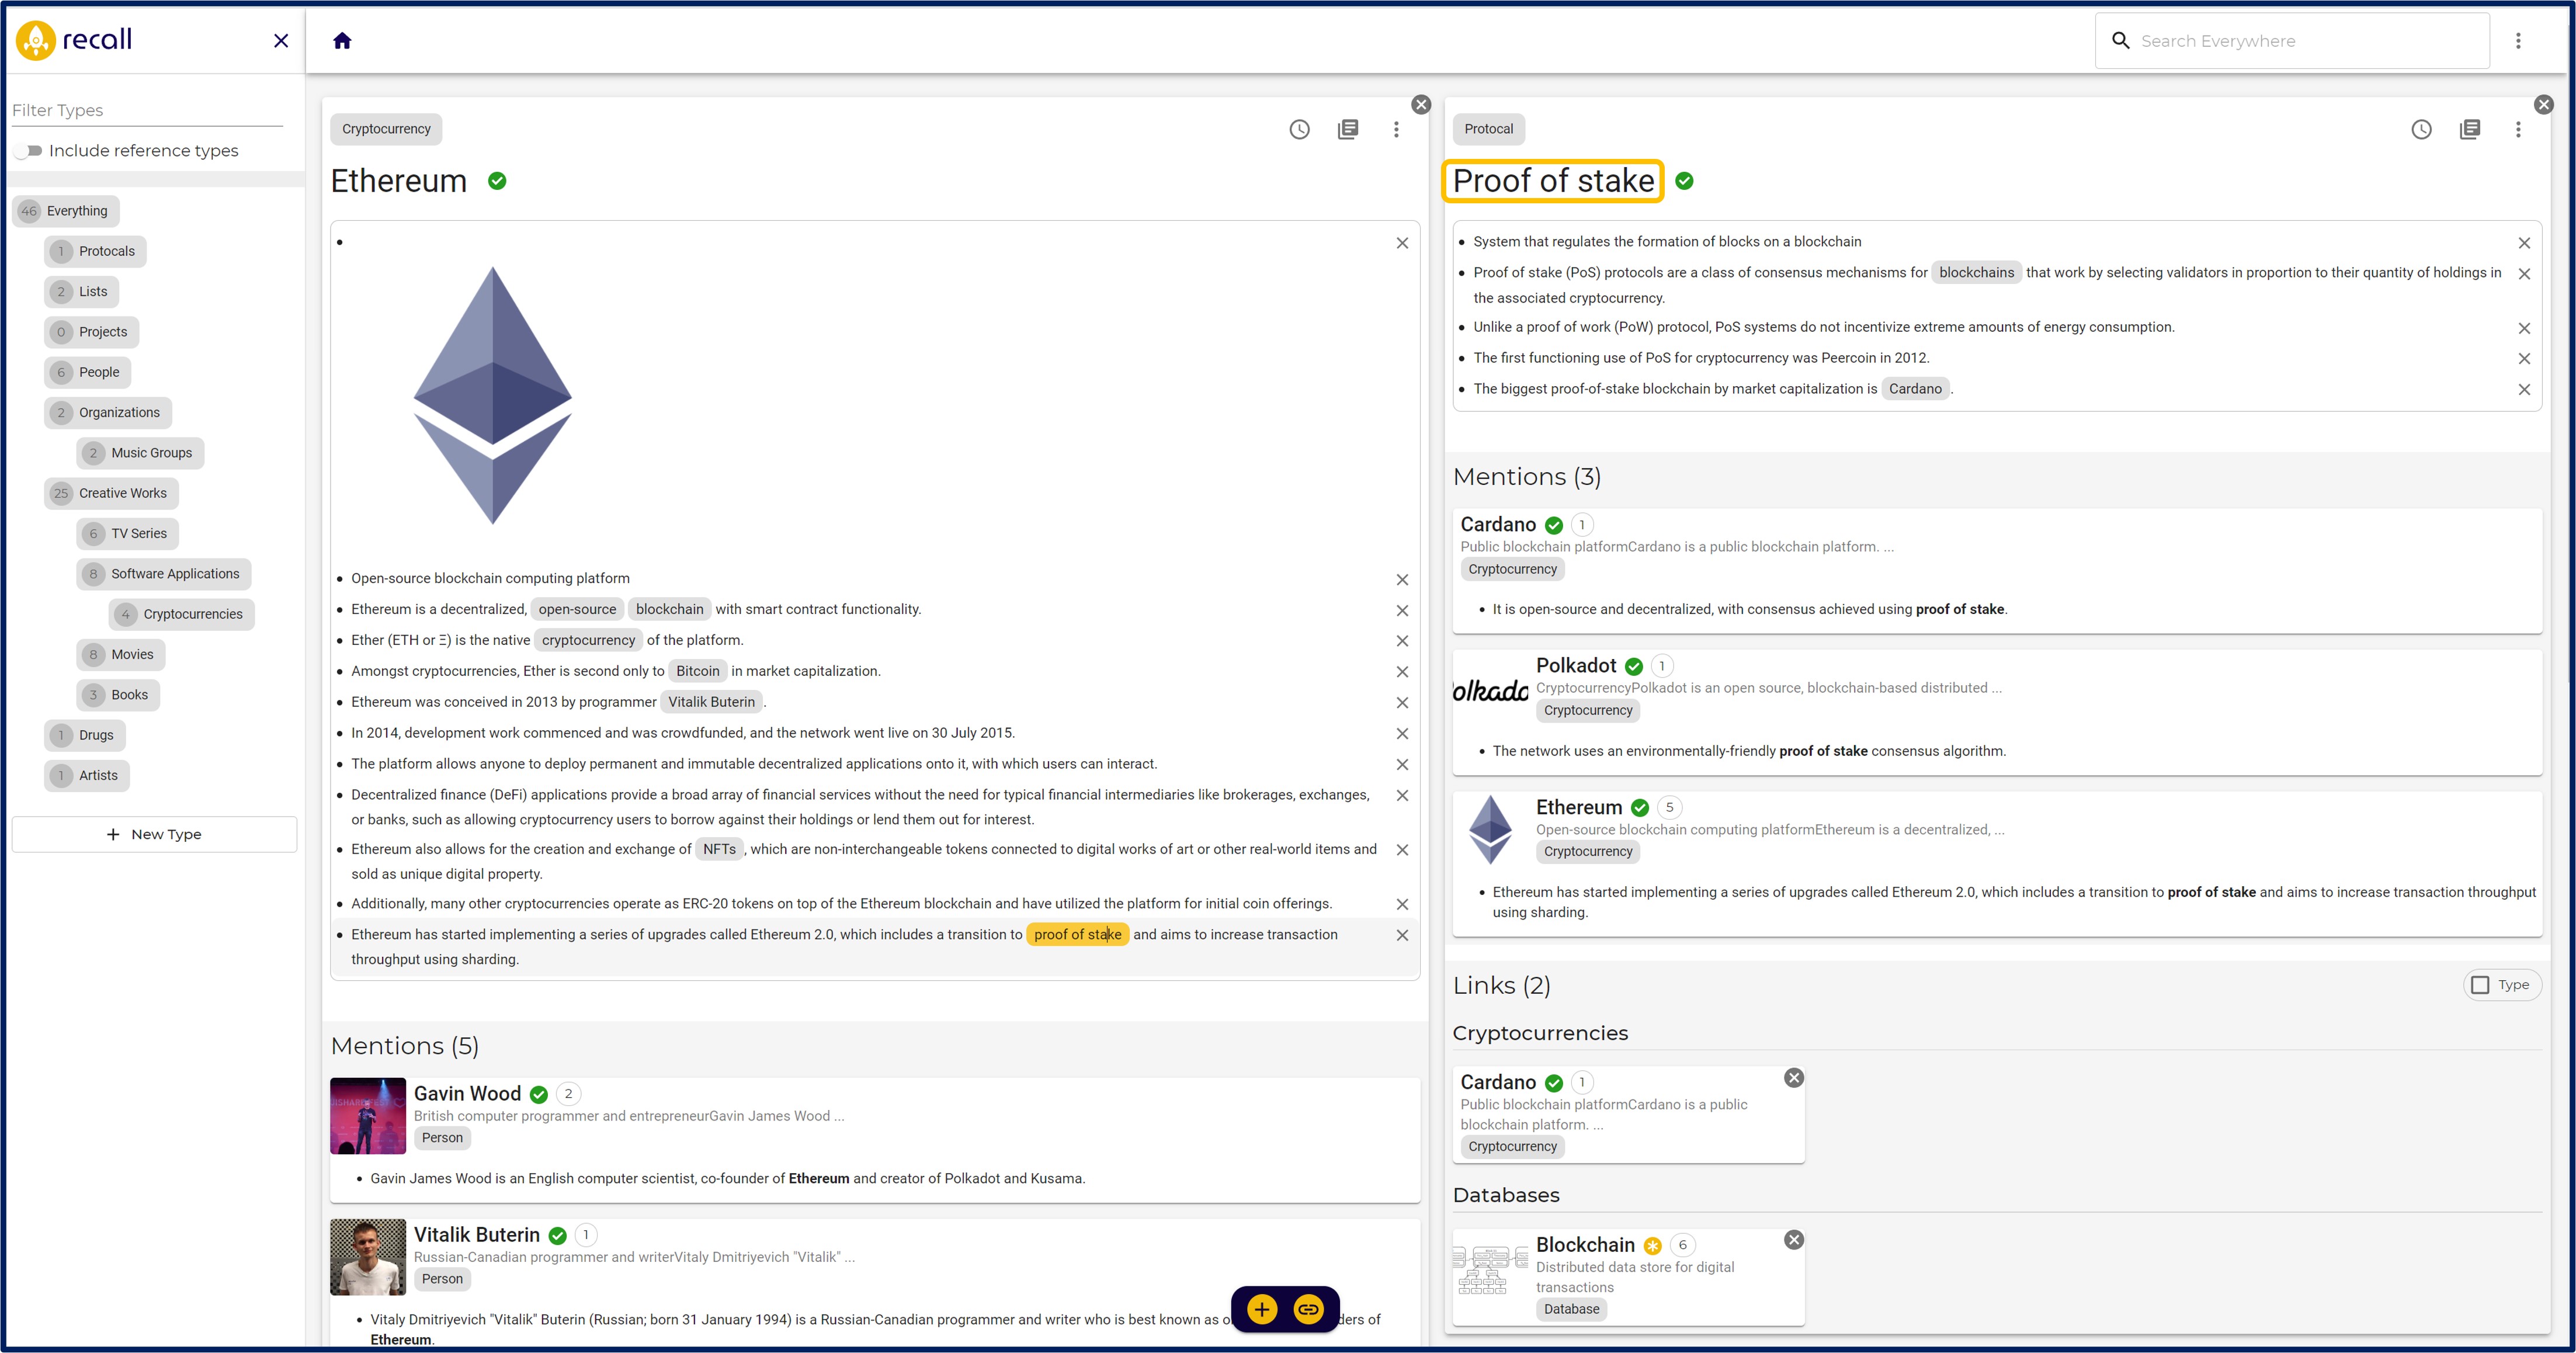
Task: Click the Filter Types input
Action: [x=147, y=110]
